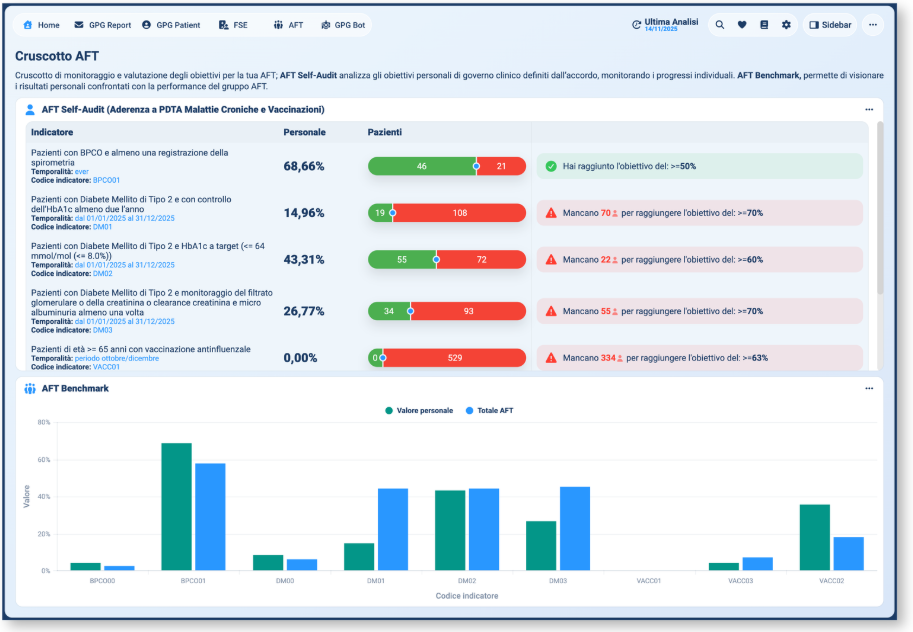The height and width of the screenshot is (632, 913).
Task: Open the GPG Report tab
Action: point(102,25)
